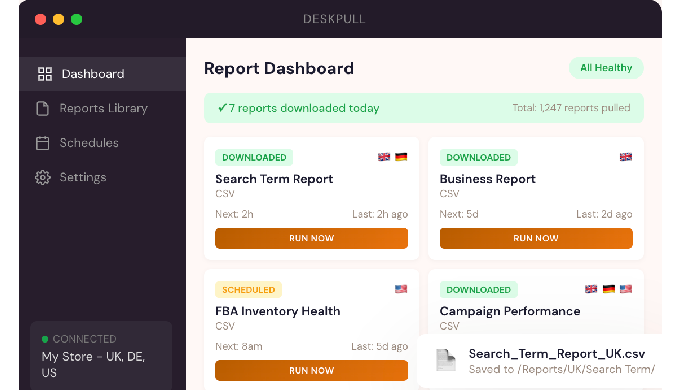
Task: Select the Campaign Performance title
Action: [510, 311]
